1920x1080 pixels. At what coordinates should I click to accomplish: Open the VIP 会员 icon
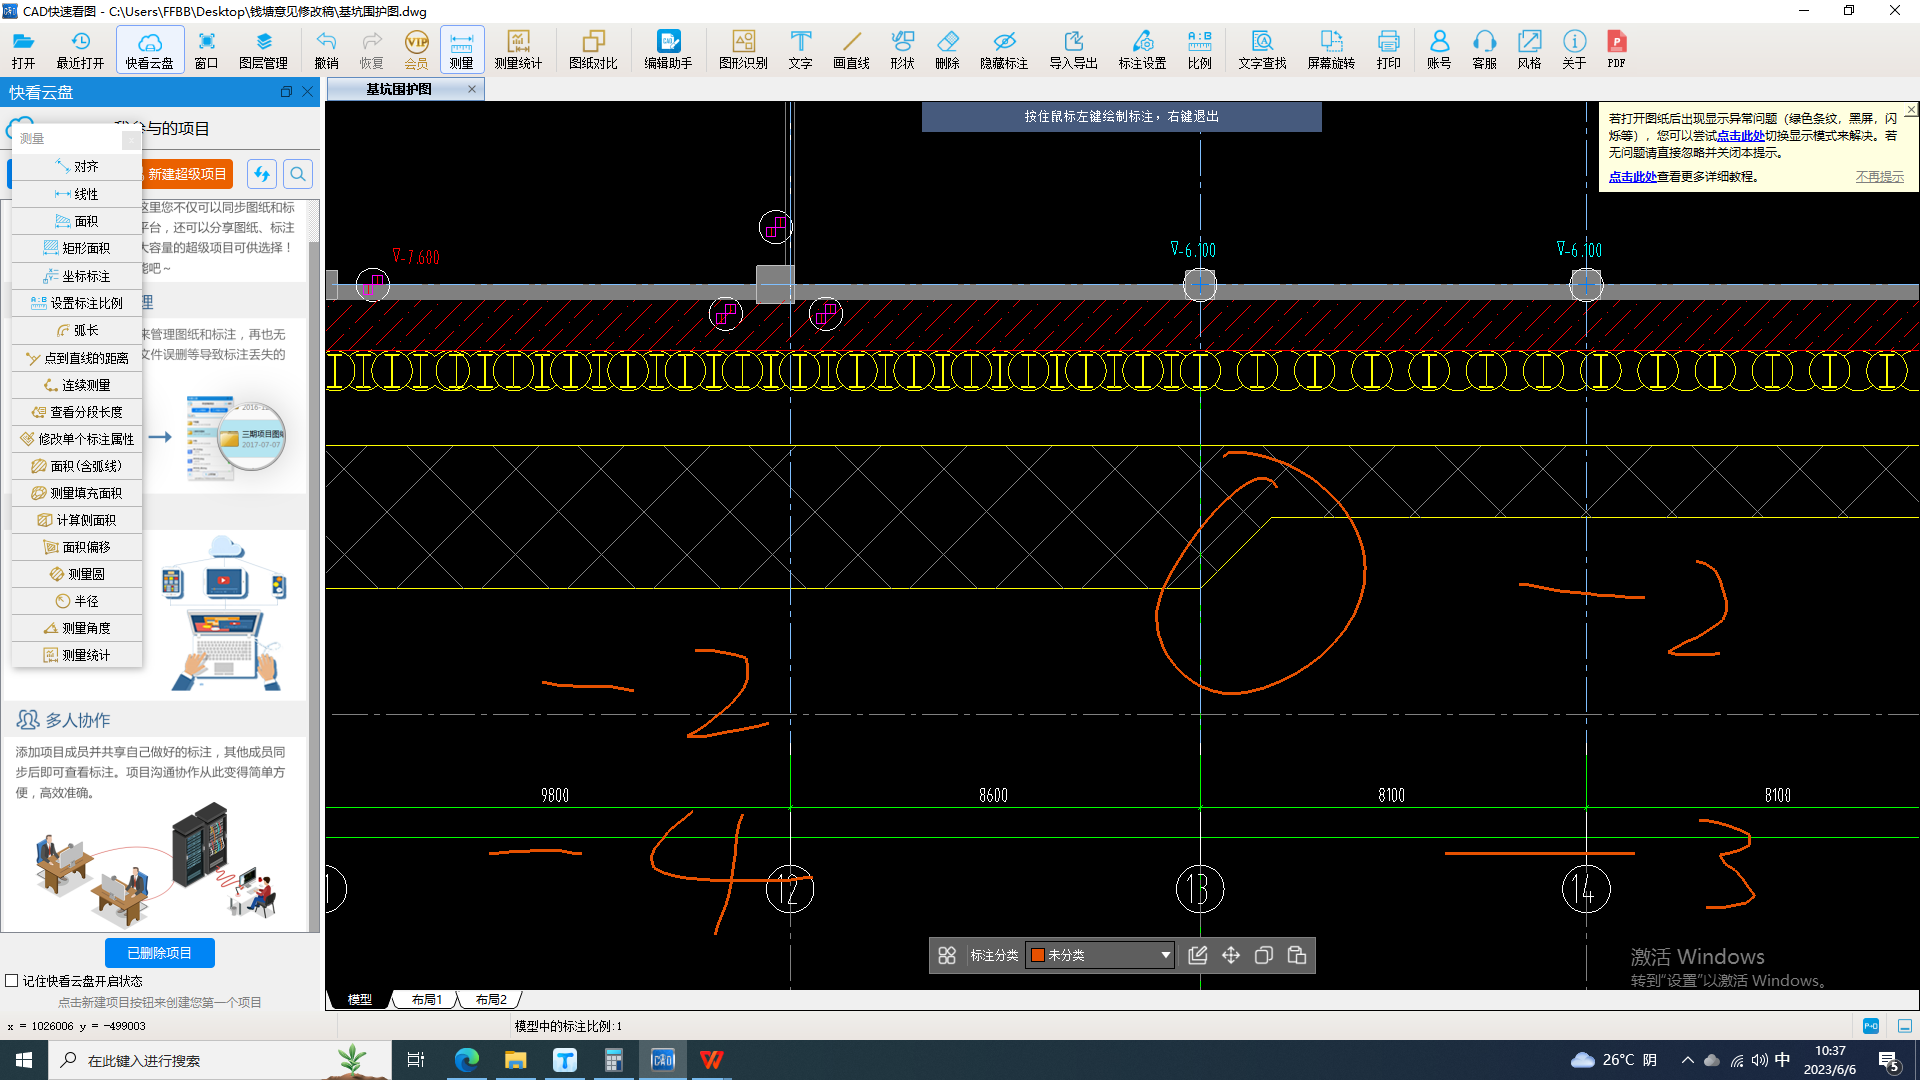point(416,49)
